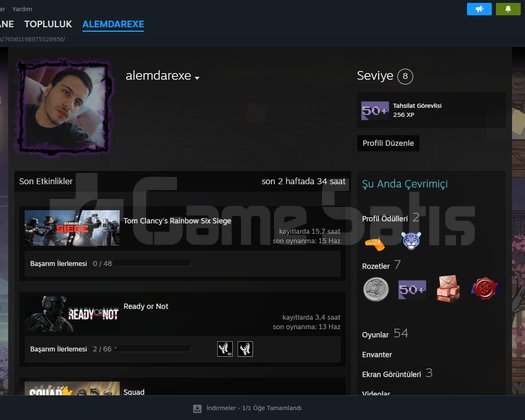Image resolution: width=525 pixels, height=420 pixels.
Task: Click the profile URL address text
Action: (x=32, y=39)
